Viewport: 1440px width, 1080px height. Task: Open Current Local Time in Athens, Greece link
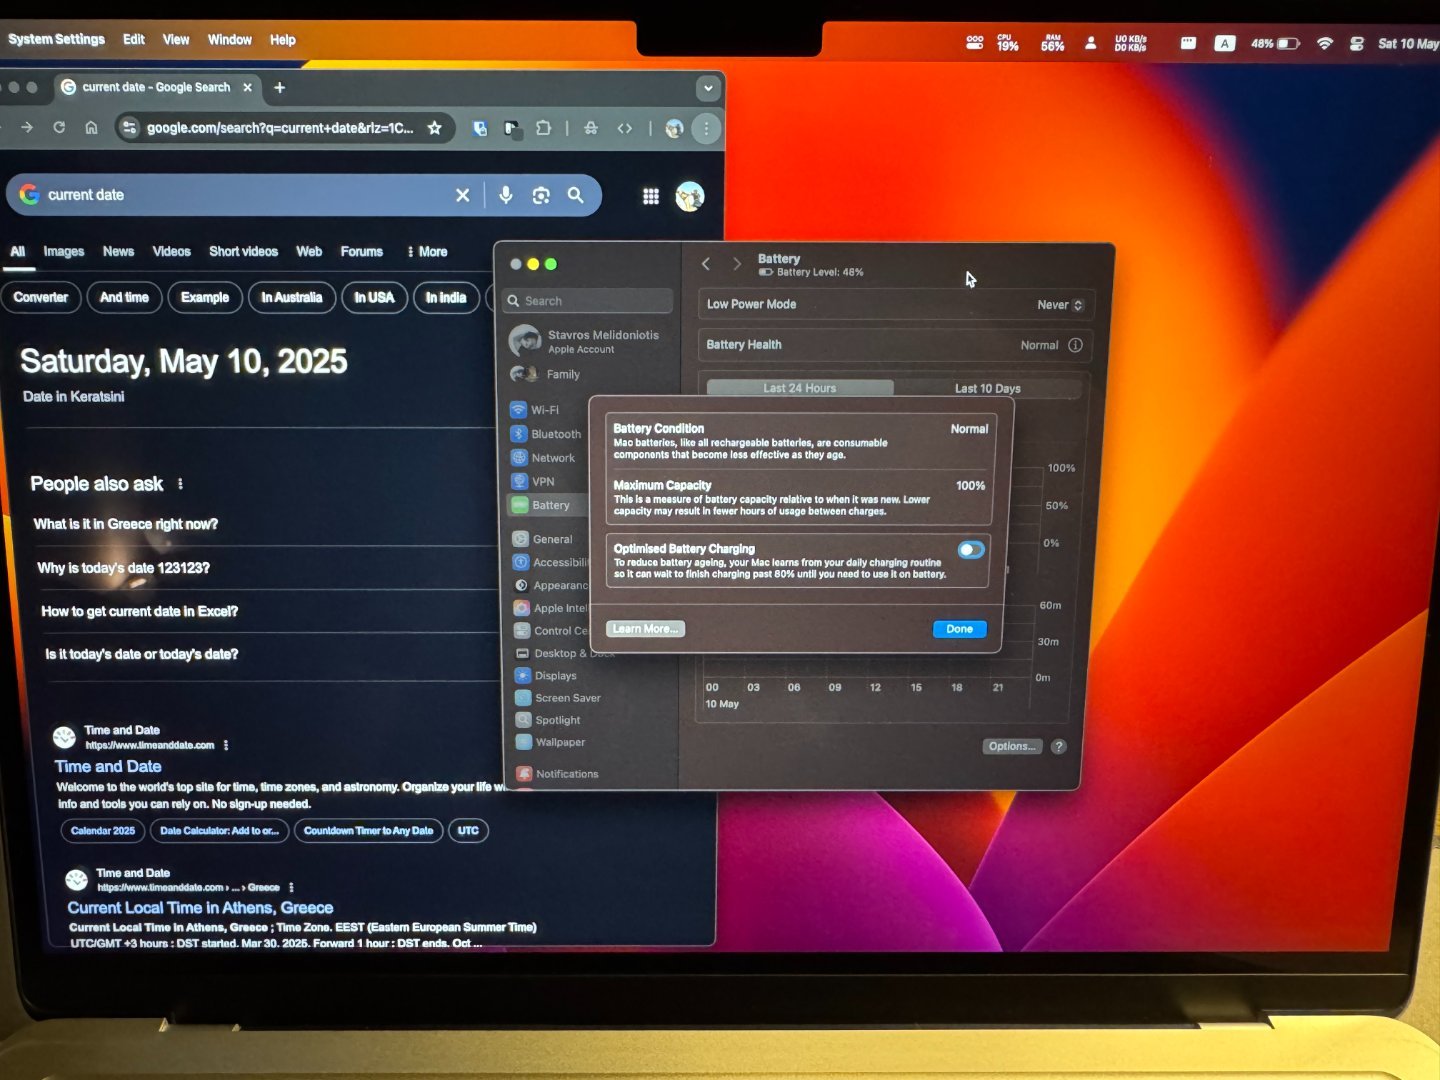(x=200, y=908)
